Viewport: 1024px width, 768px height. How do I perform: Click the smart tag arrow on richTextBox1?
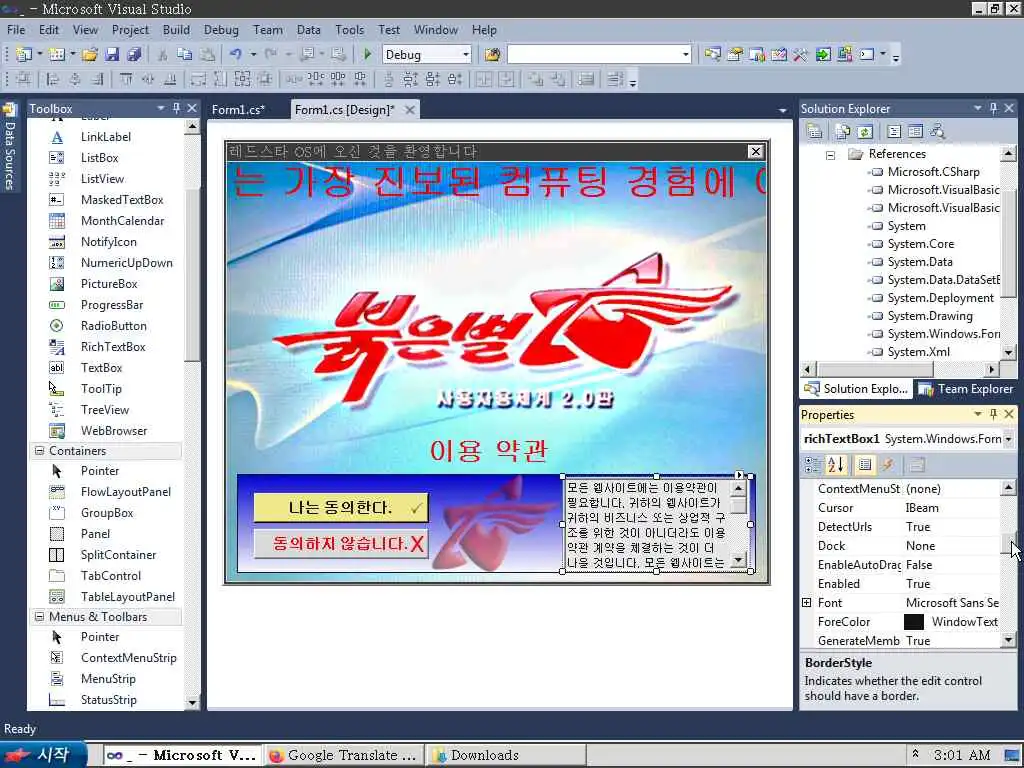click(739, 475)
